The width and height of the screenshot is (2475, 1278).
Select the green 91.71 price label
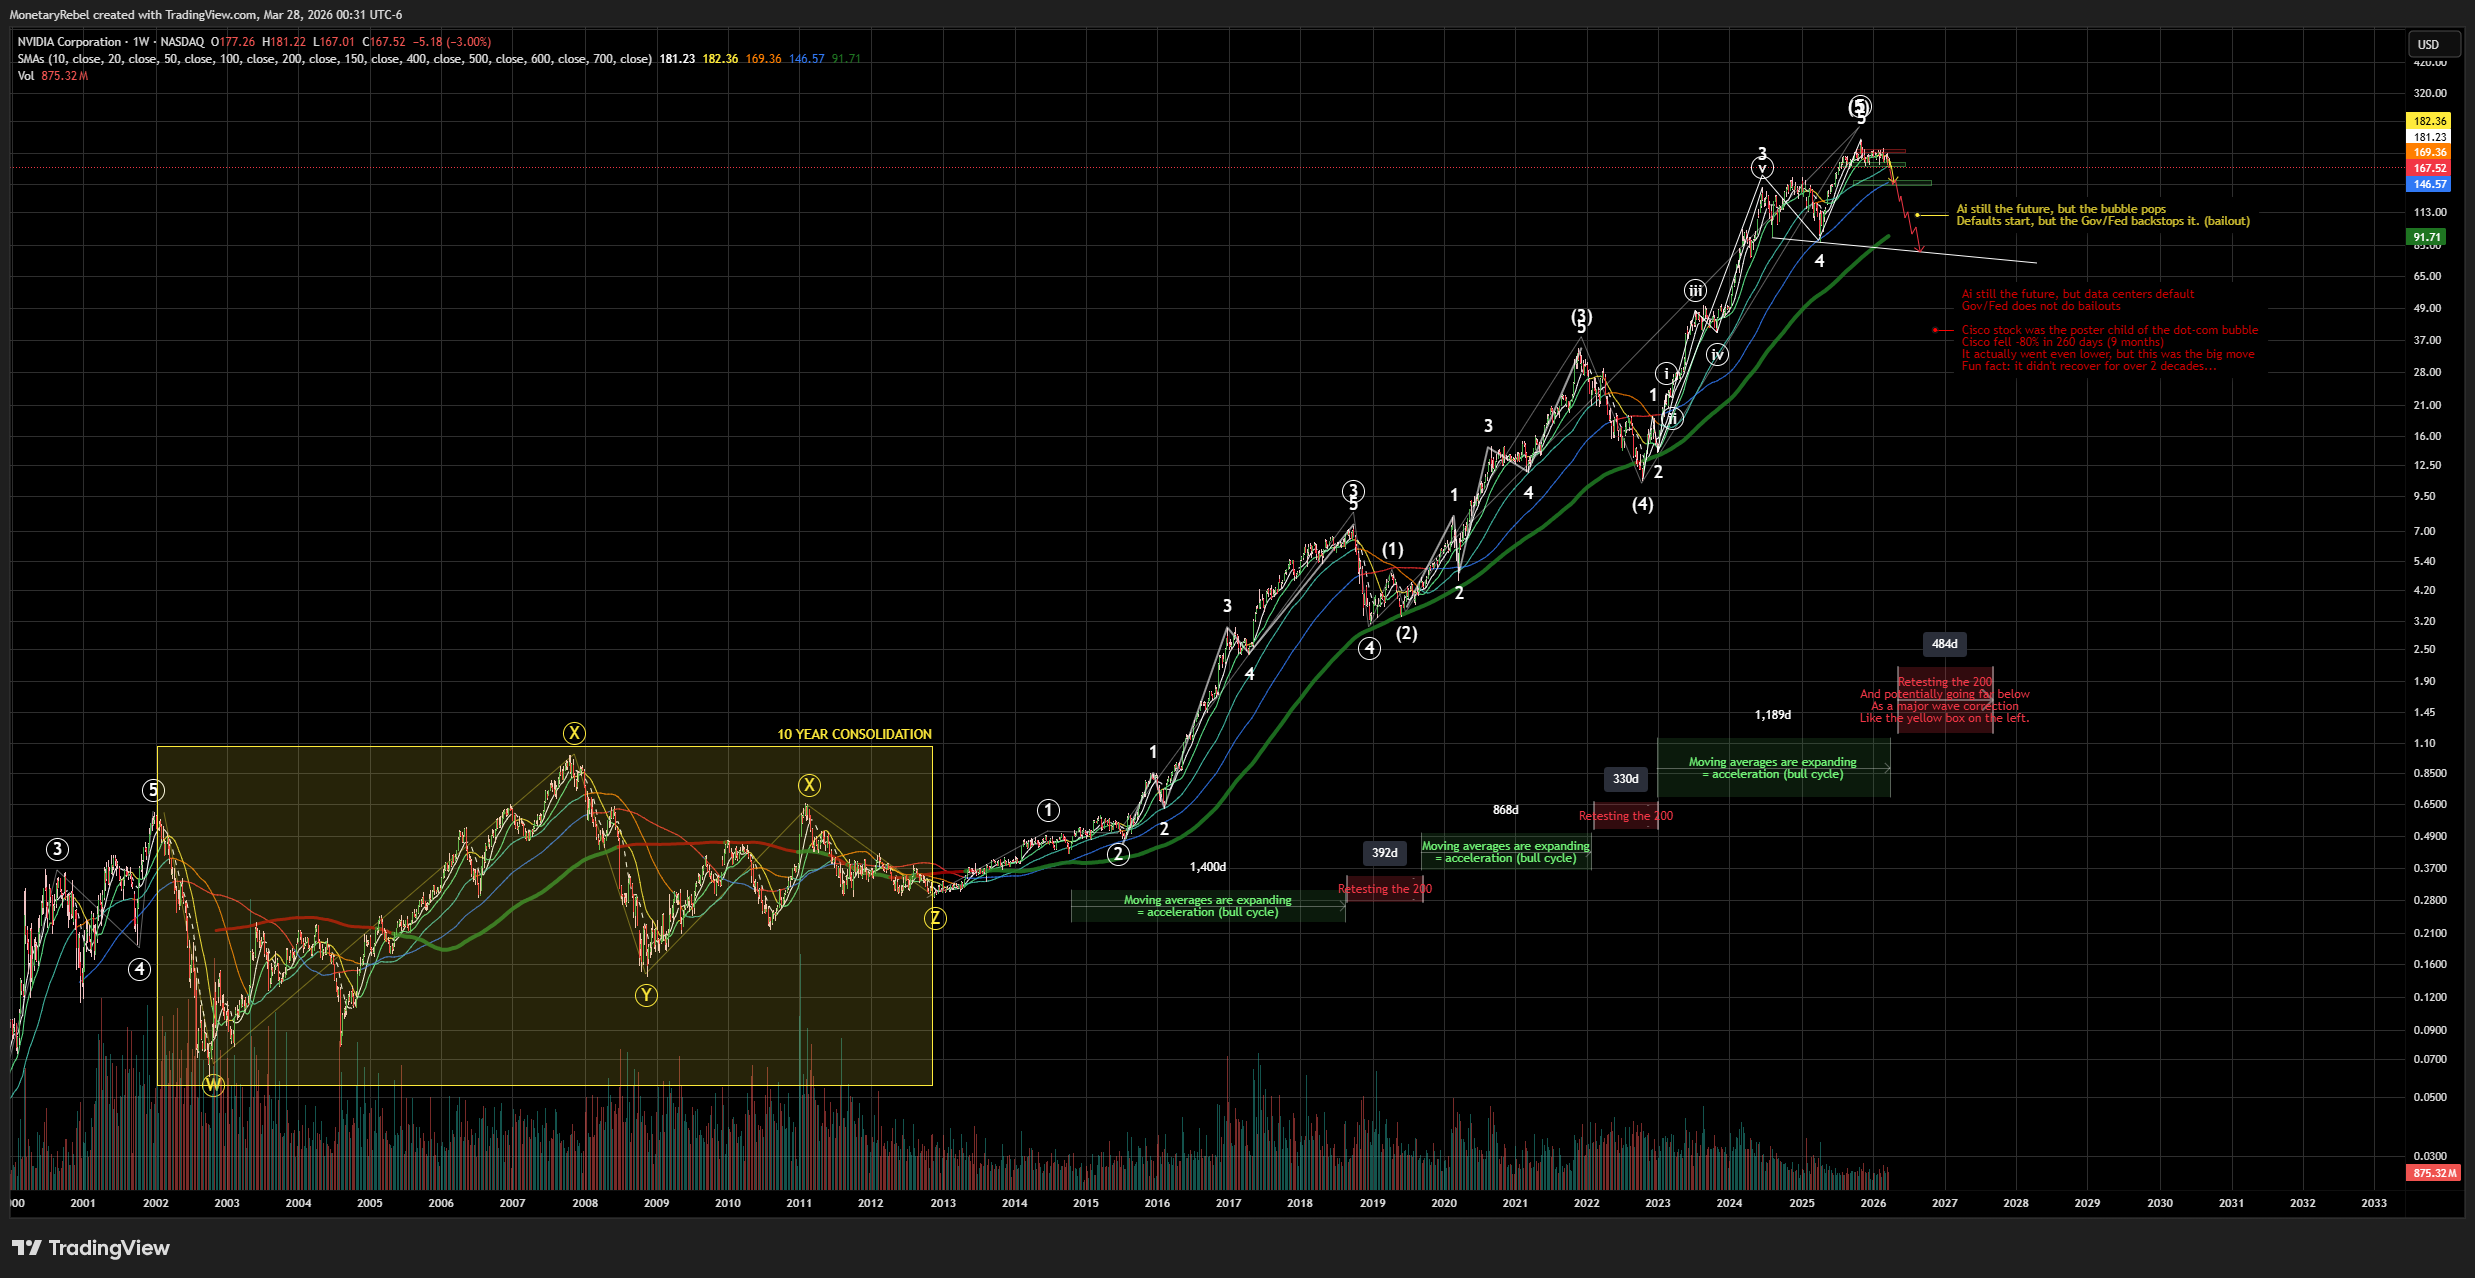pyautogui.click(x=2426, y=238)
